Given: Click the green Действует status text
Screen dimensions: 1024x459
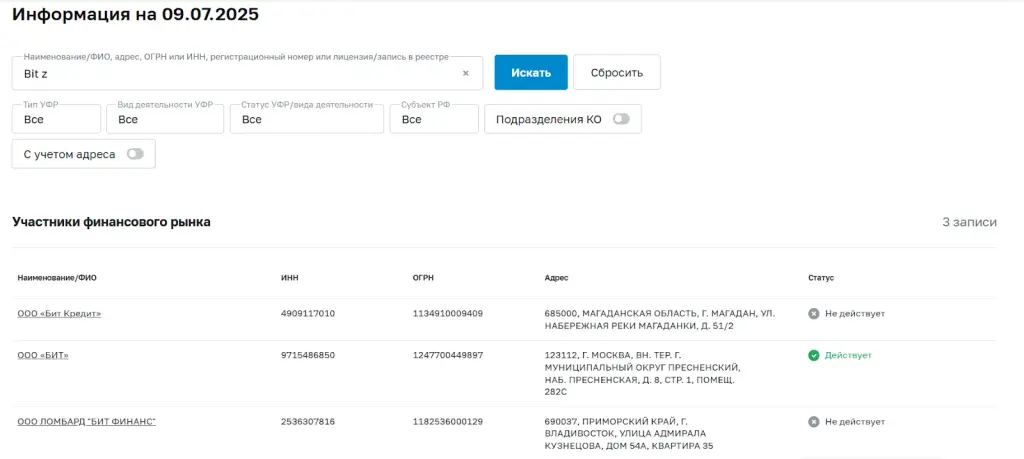Looking at the screenshot, I should 848,355.
